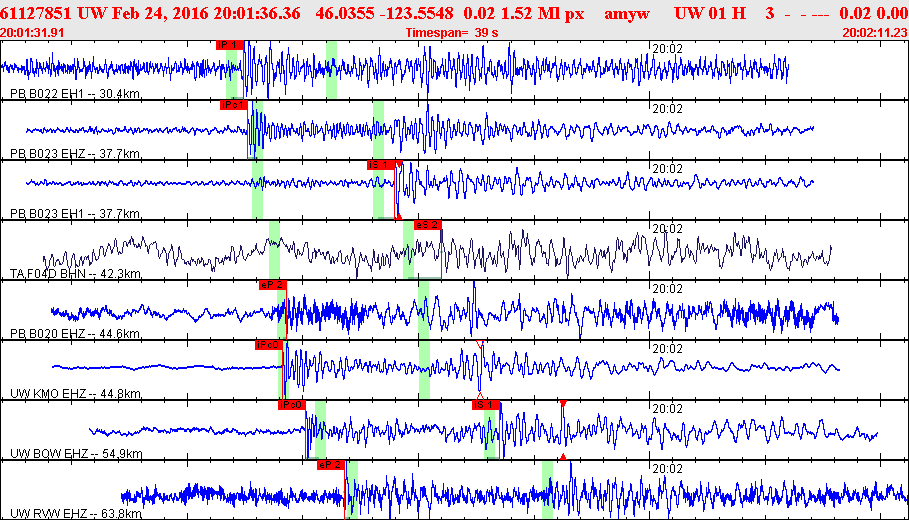
Task: Select channel label UW RWW EHZ -- 63.8km
Action: click(76, 514)
